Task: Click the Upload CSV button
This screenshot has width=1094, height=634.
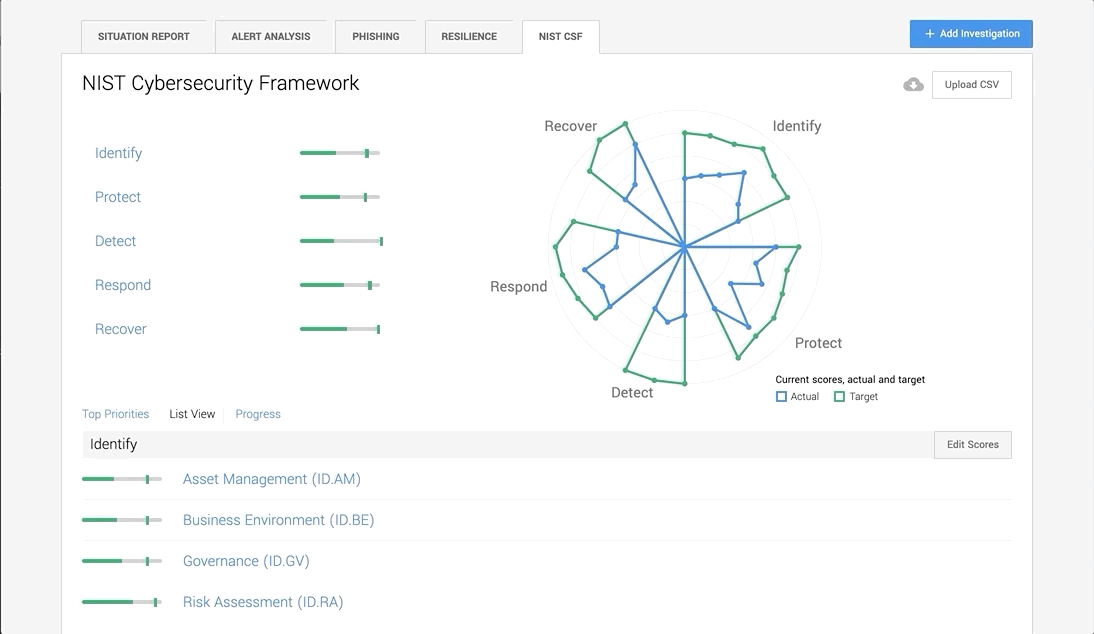Action: click(971, 84)
